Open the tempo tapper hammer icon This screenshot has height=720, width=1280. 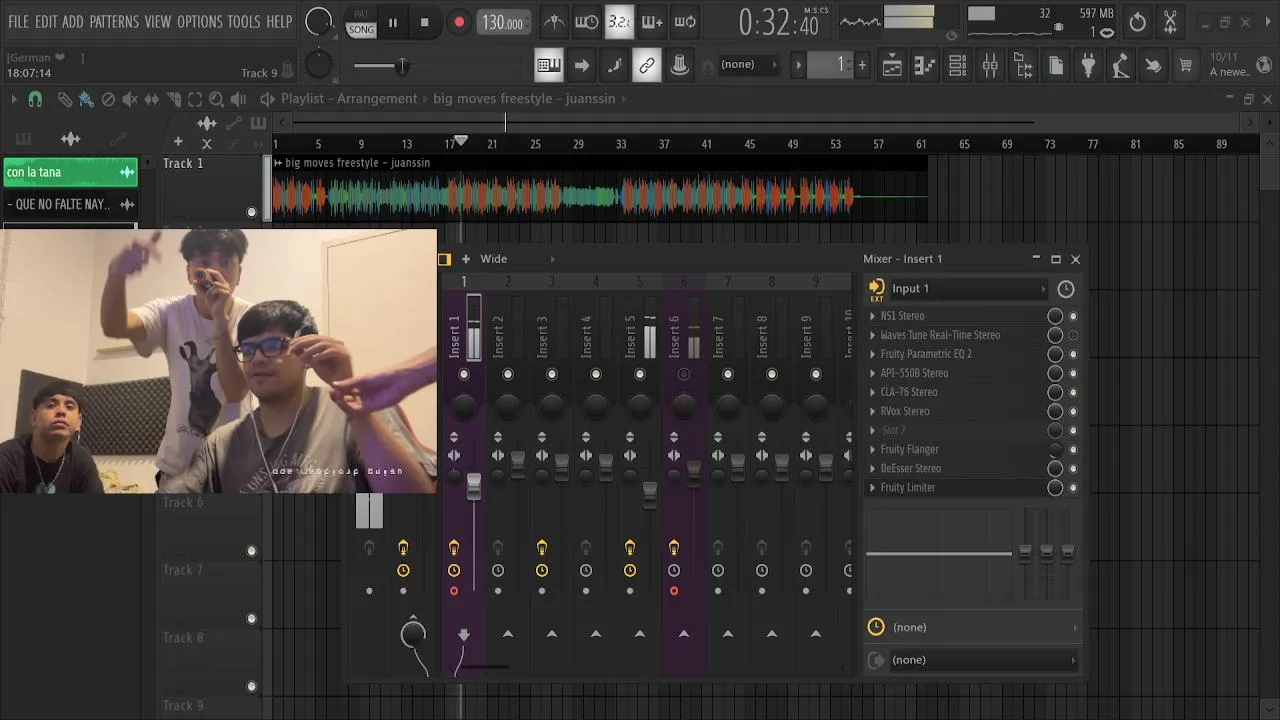(x=1121, y=66)
